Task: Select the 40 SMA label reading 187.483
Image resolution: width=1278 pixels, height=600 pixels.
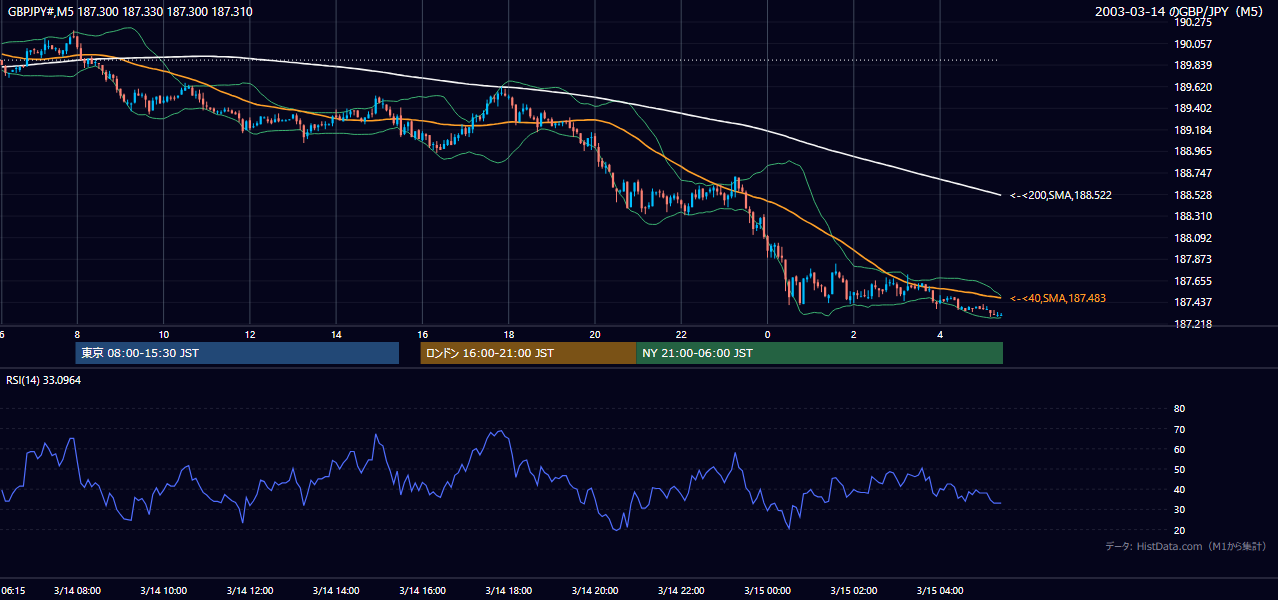Action: (1058, 298)
